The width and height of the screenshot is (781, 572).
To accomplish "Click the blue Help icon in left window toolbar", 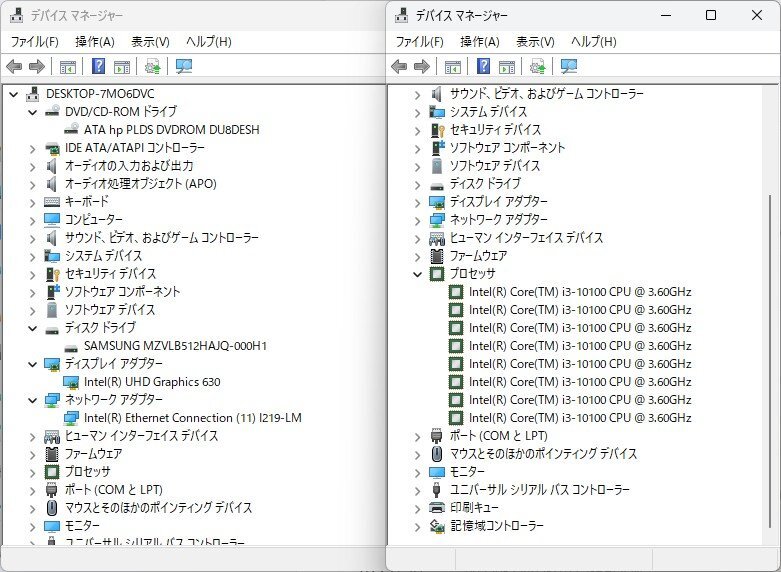I will pyautogui.click(x=99, y=66).
